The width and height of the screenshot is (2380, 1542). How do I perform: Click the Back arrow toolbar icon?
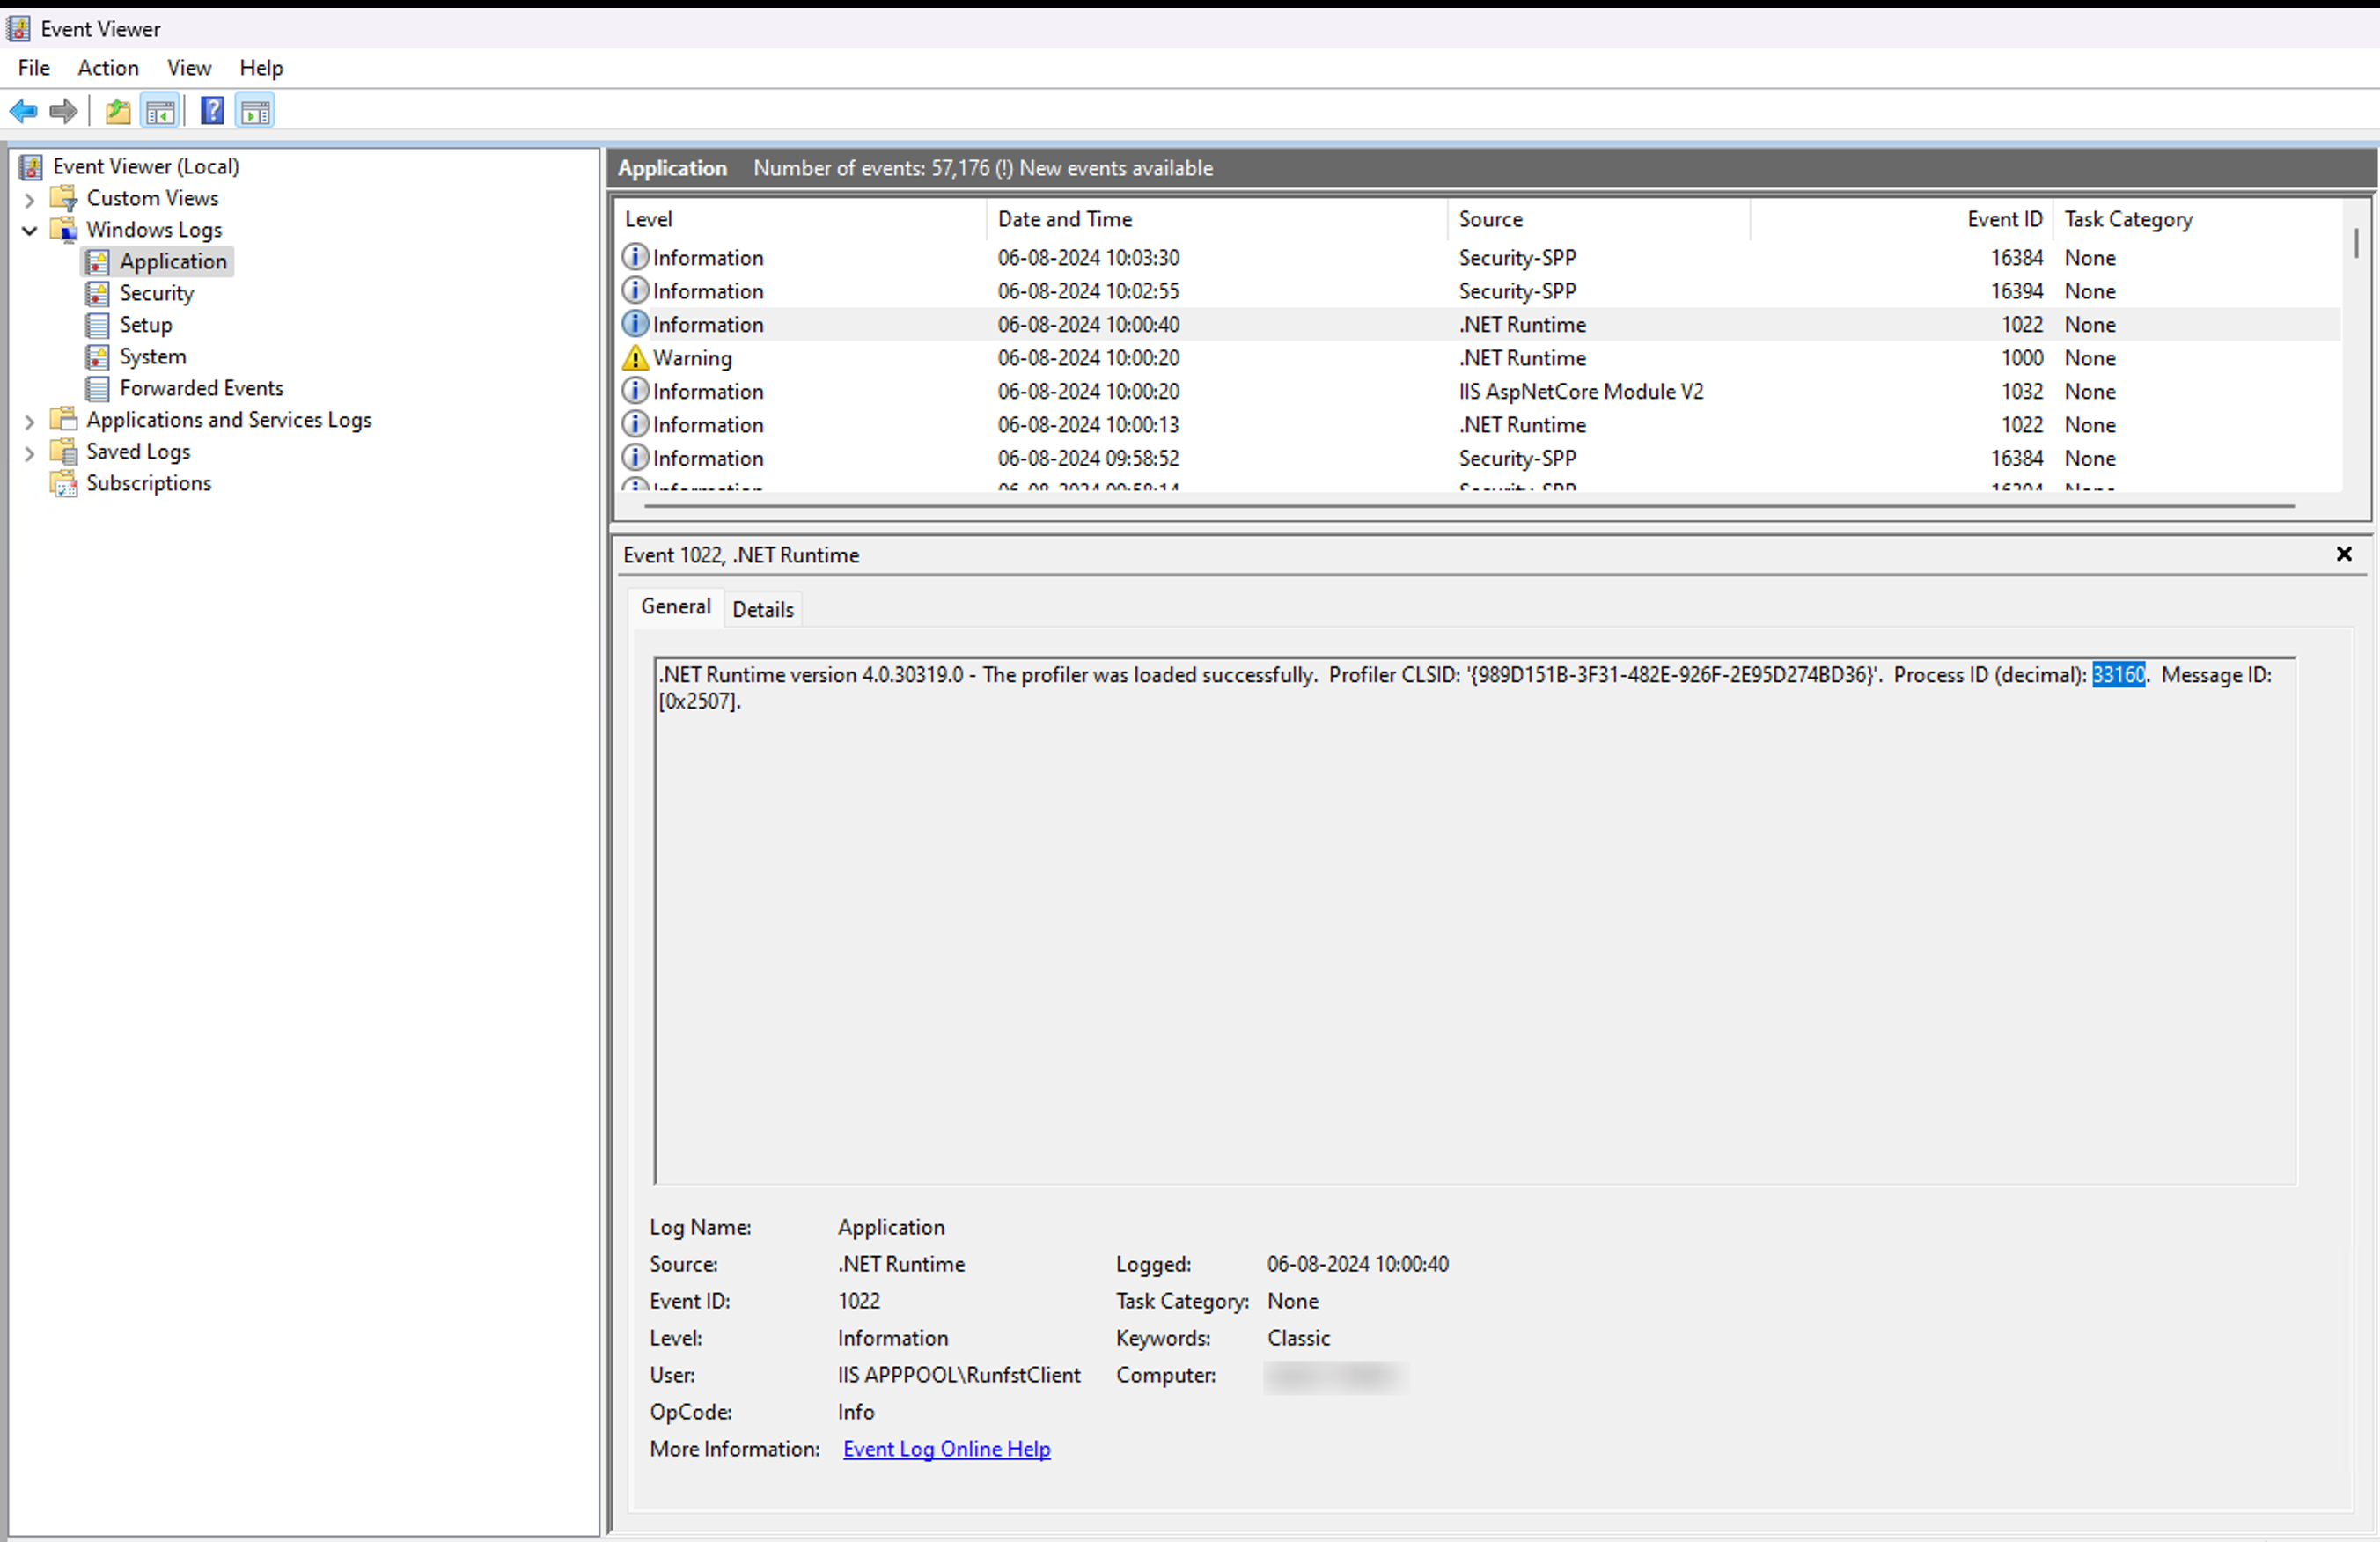click(23, 111)
